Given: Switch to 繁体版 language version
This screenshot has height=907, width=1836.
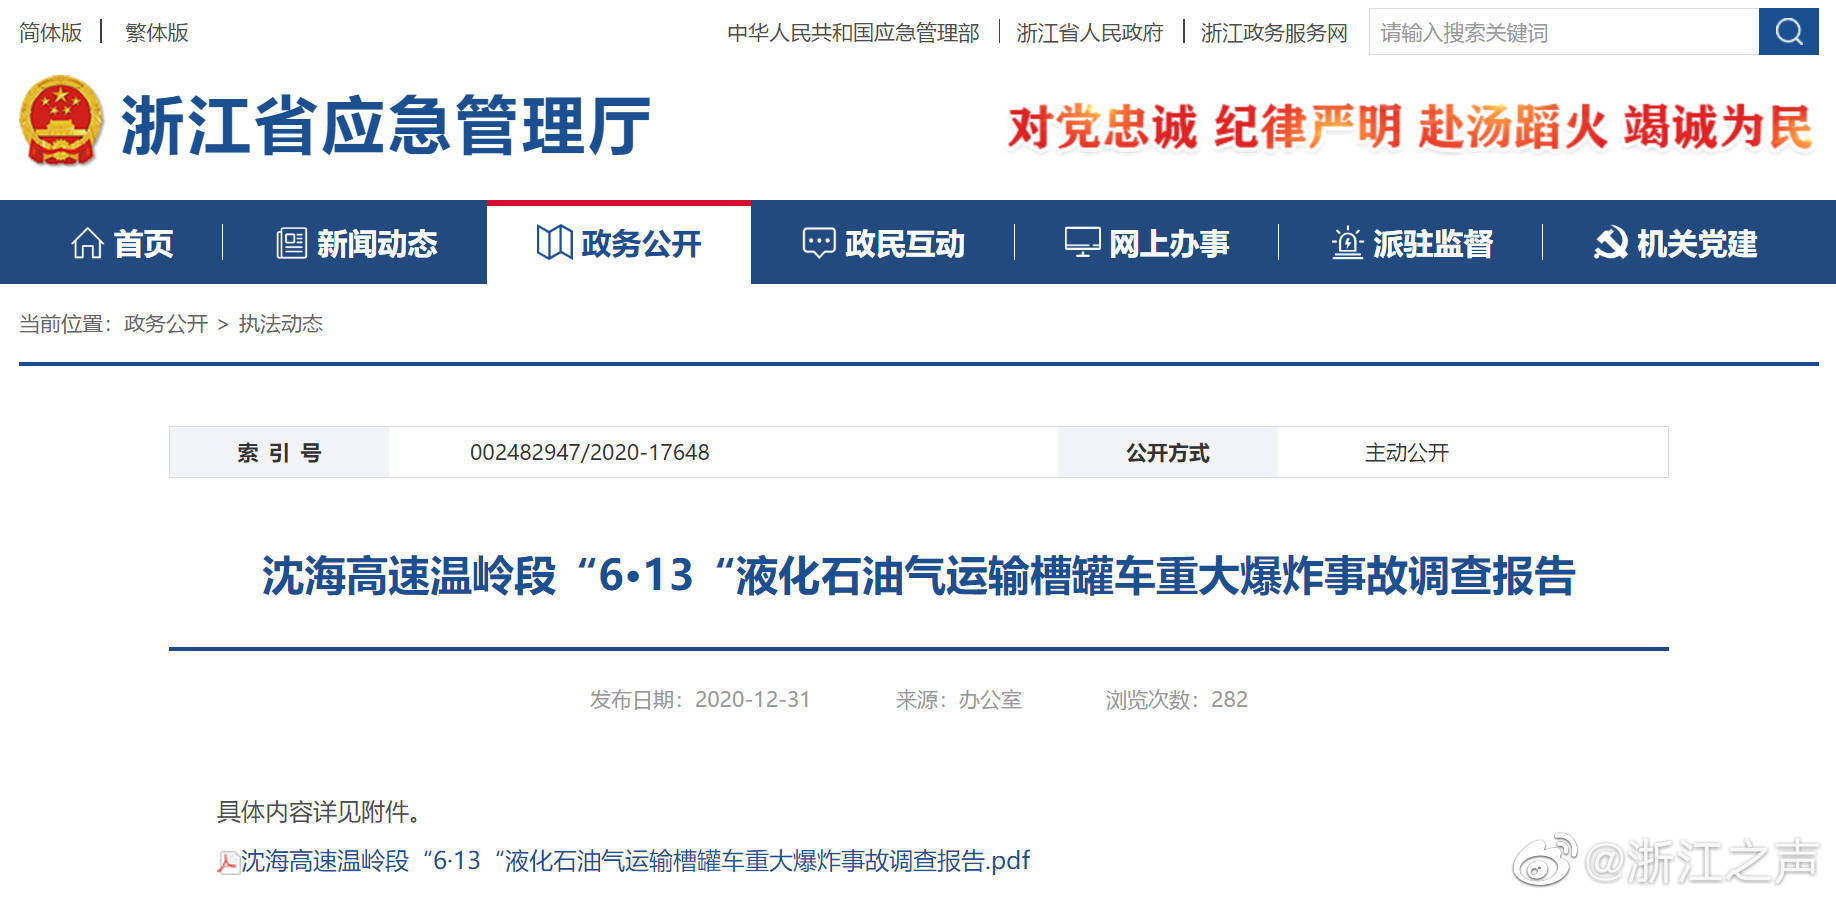Looking at the screenshot, I should pos(156,33).
